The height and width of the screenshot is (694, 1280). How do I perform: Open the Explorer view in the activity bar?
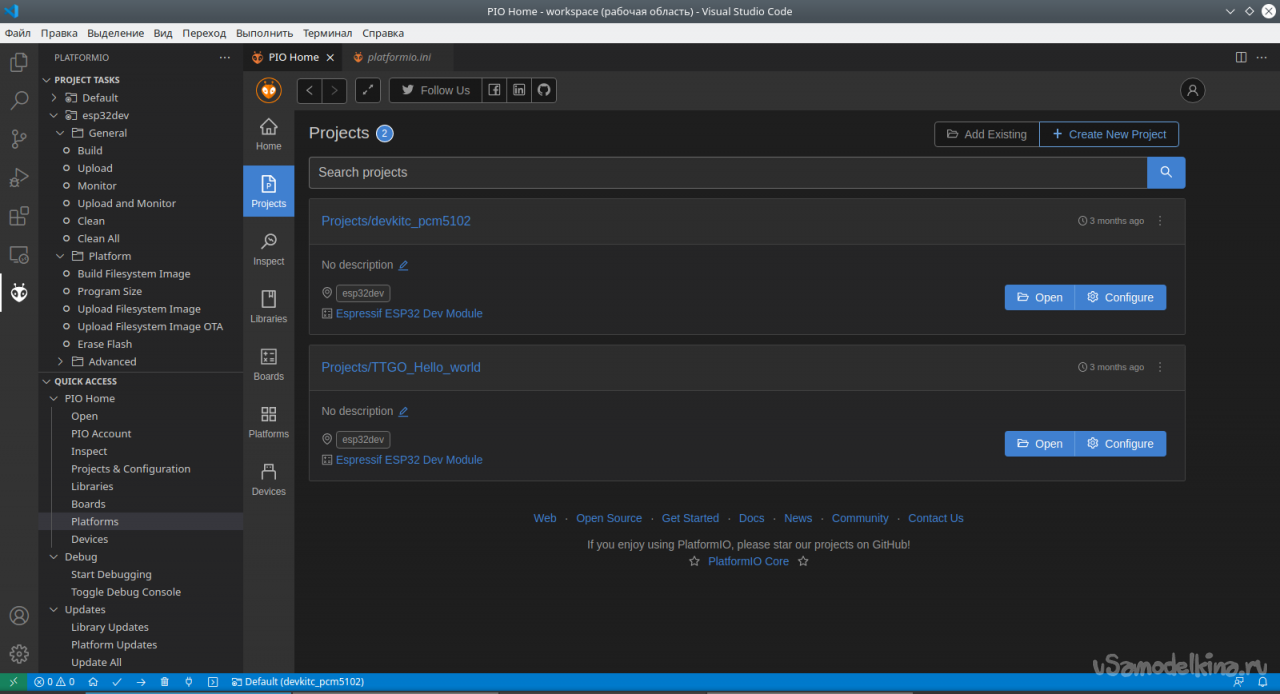pos(19,62)
